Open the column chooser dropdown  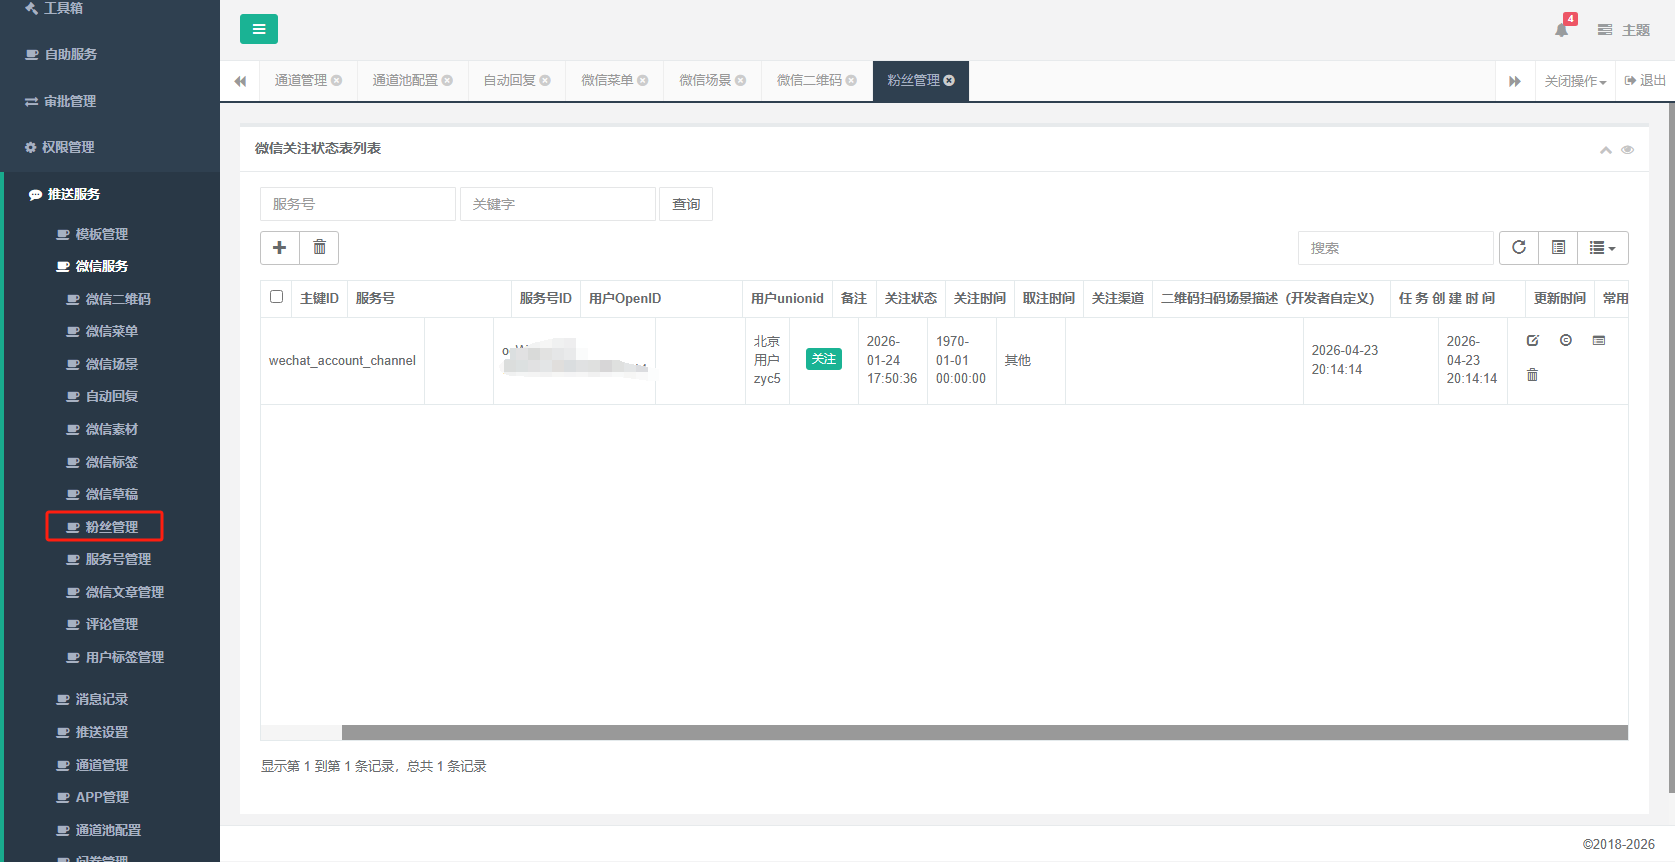(x=1603, y=248)
